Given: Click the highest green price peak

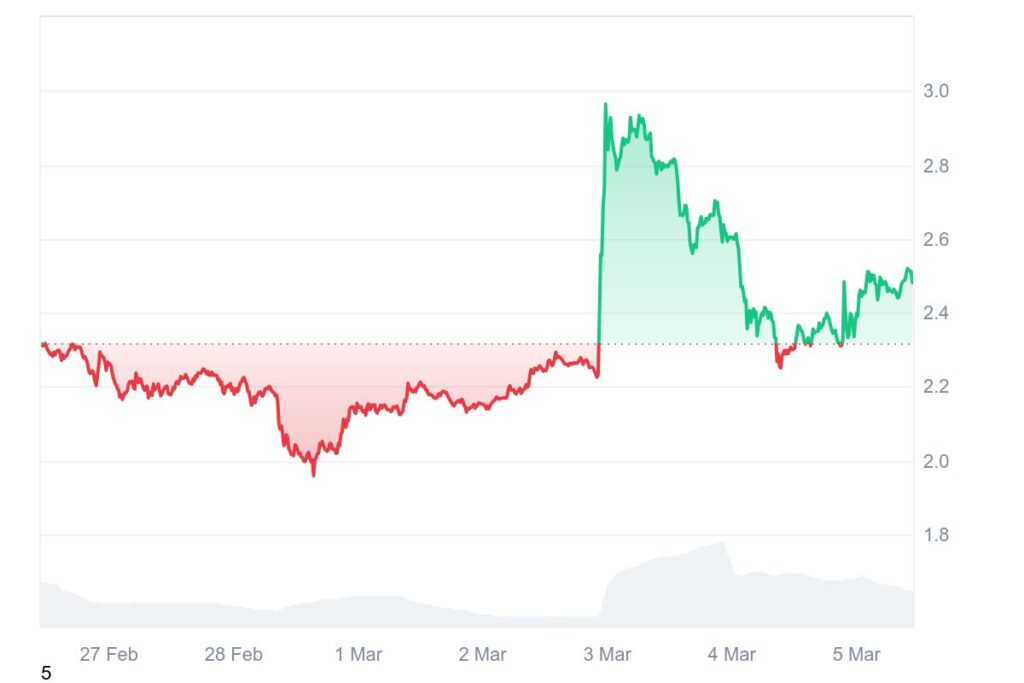Looking at the screenshot, I should point(605,104).
